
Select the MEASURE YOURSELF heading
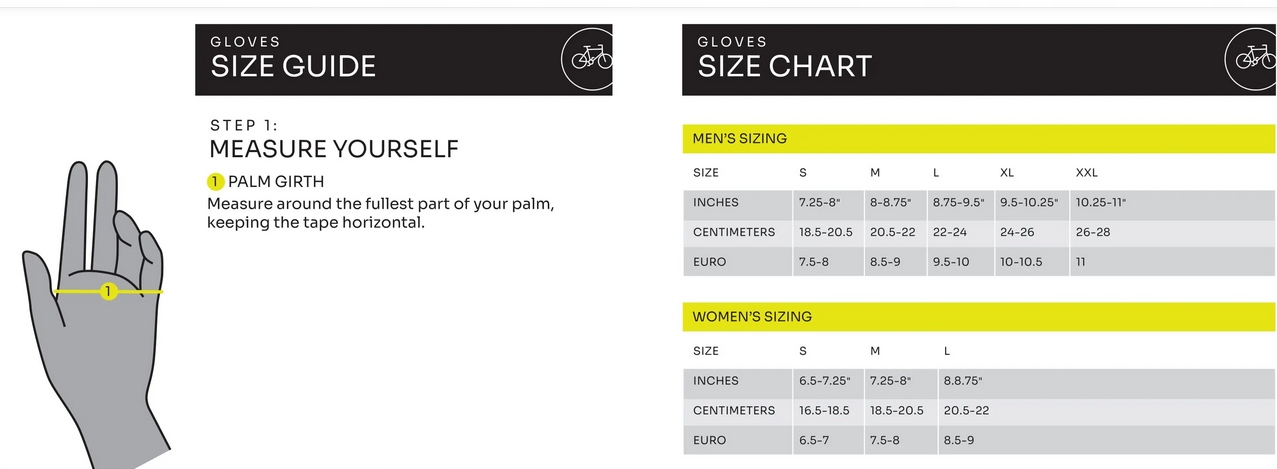(333, 149)
